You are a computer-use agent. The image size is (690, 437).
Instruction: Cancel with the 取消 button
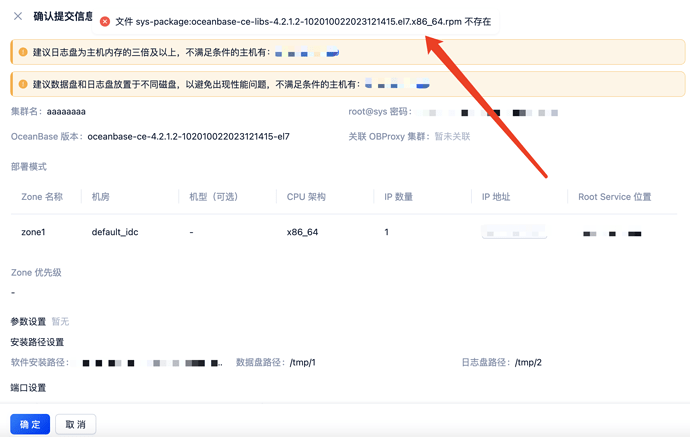click(x=76, y=424)
